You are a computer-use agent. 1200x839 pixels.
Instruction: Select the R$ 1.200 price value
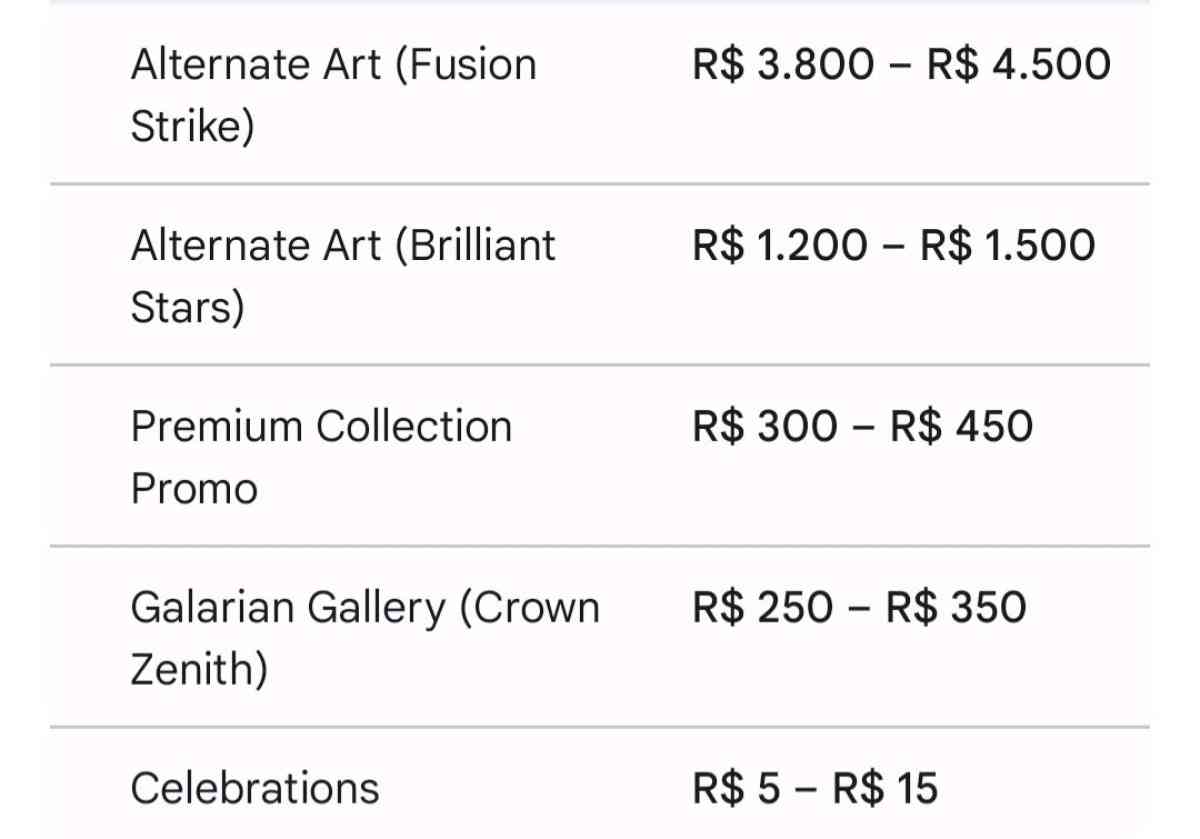point(780,246)
